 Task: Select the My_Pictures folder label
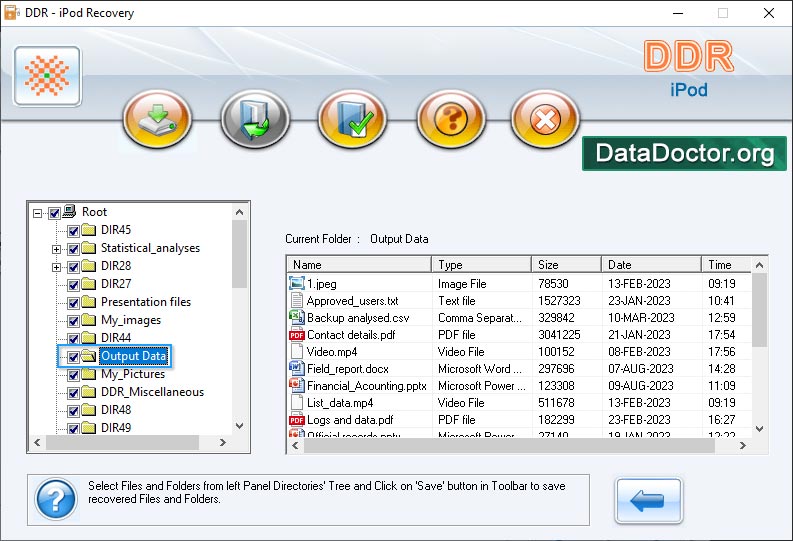tap(133, 374)
